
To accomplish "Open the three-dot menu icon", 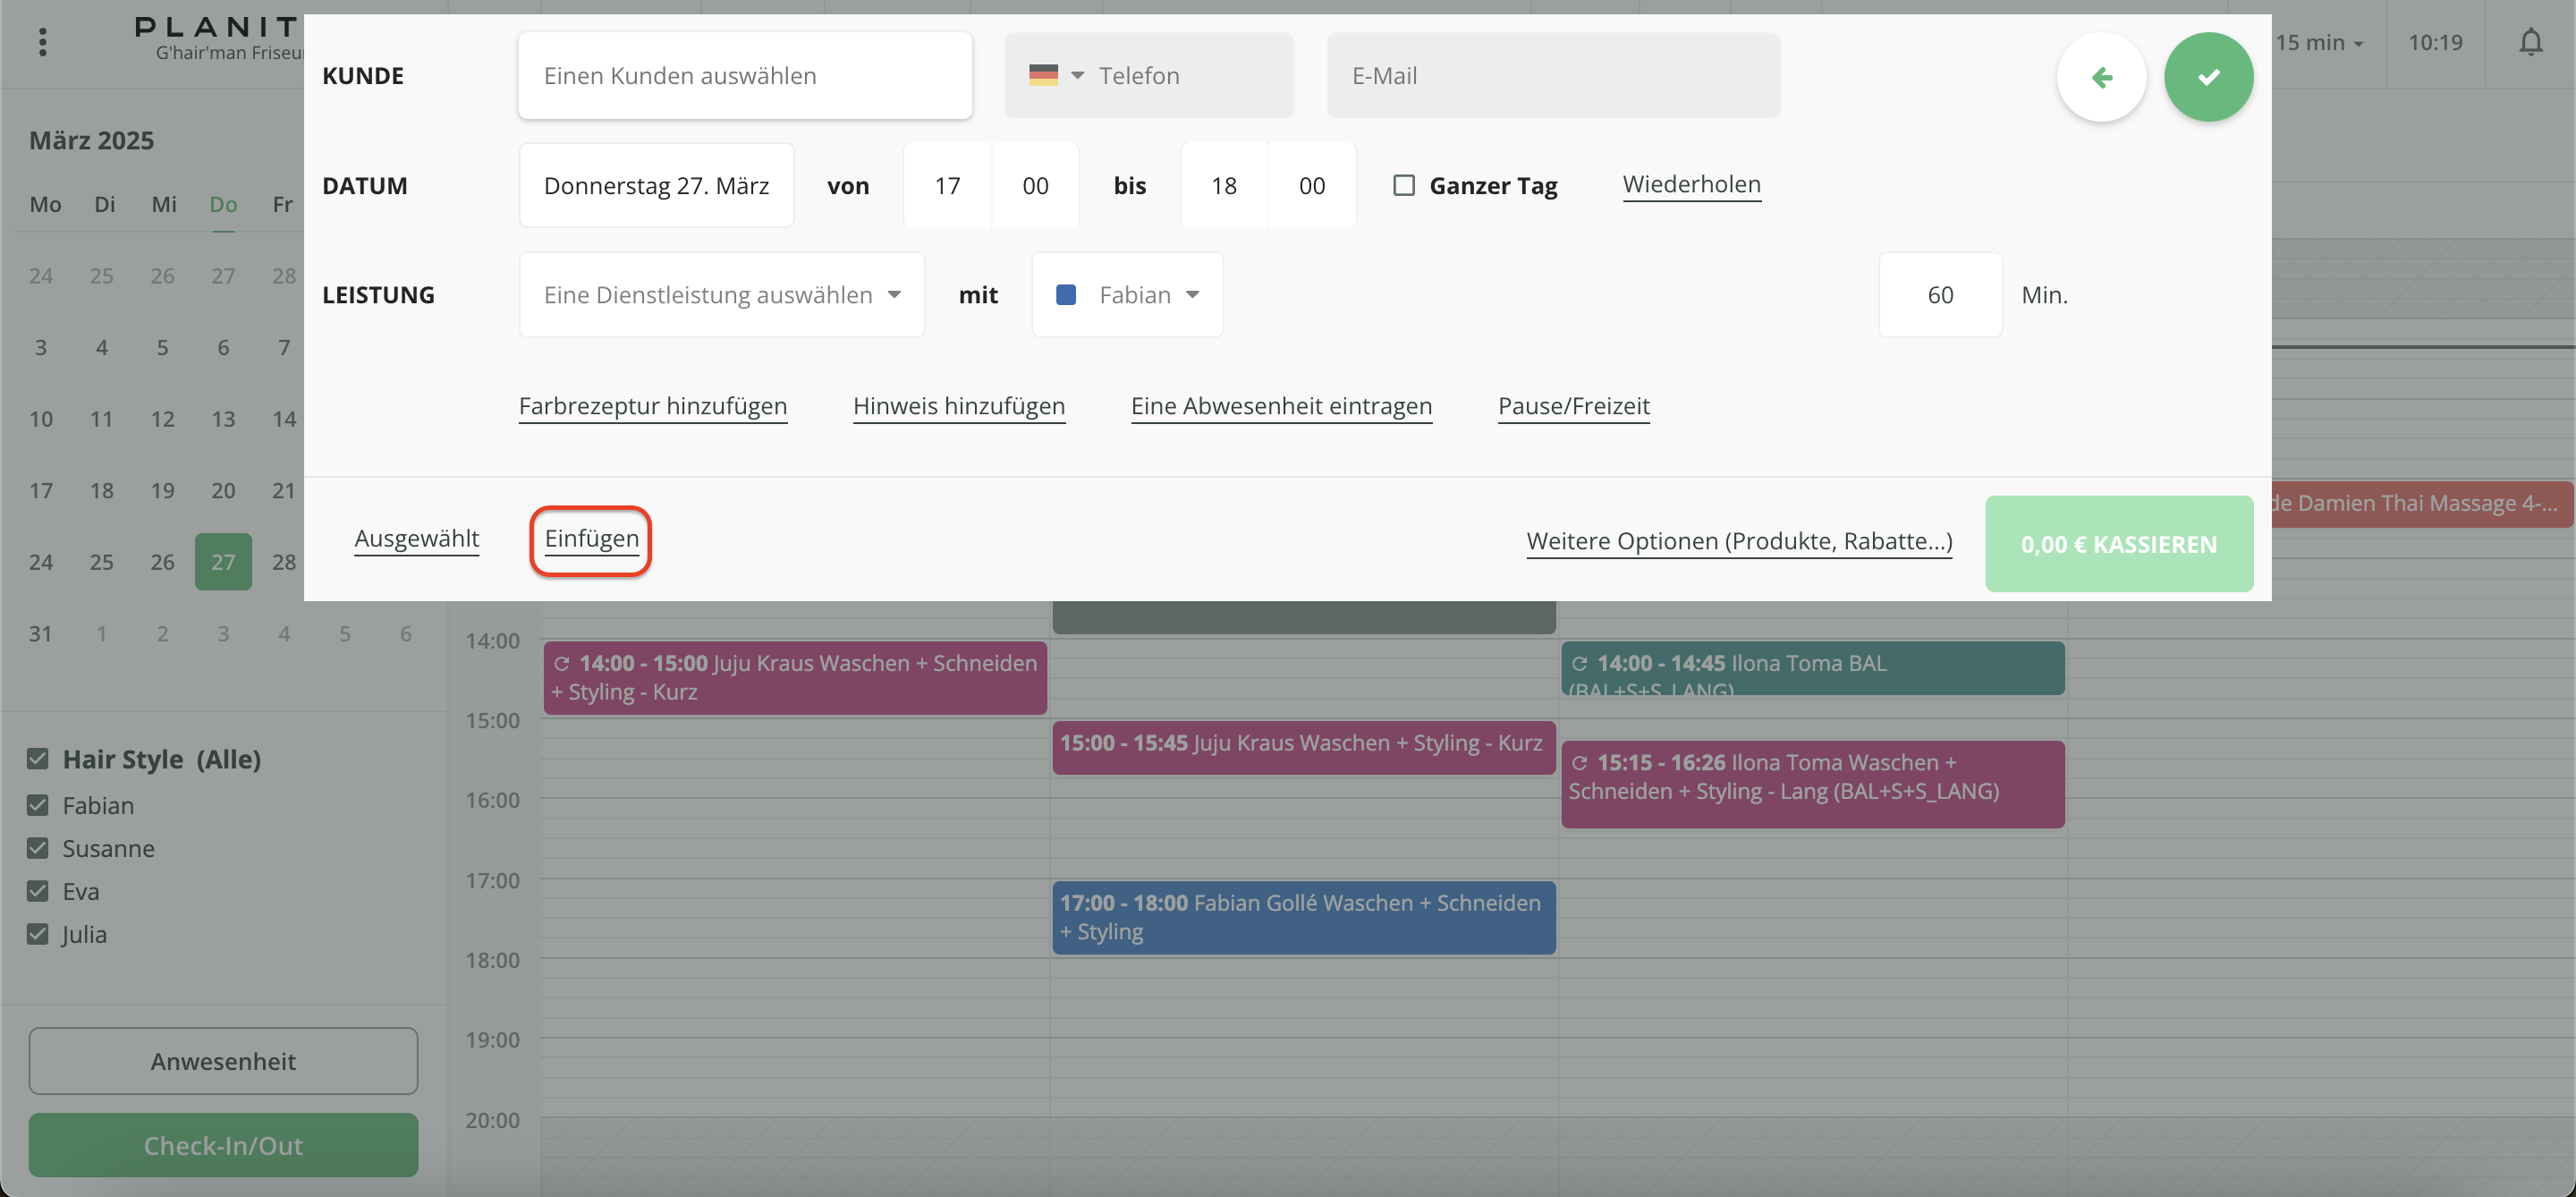I will click(x=42, y=42).
